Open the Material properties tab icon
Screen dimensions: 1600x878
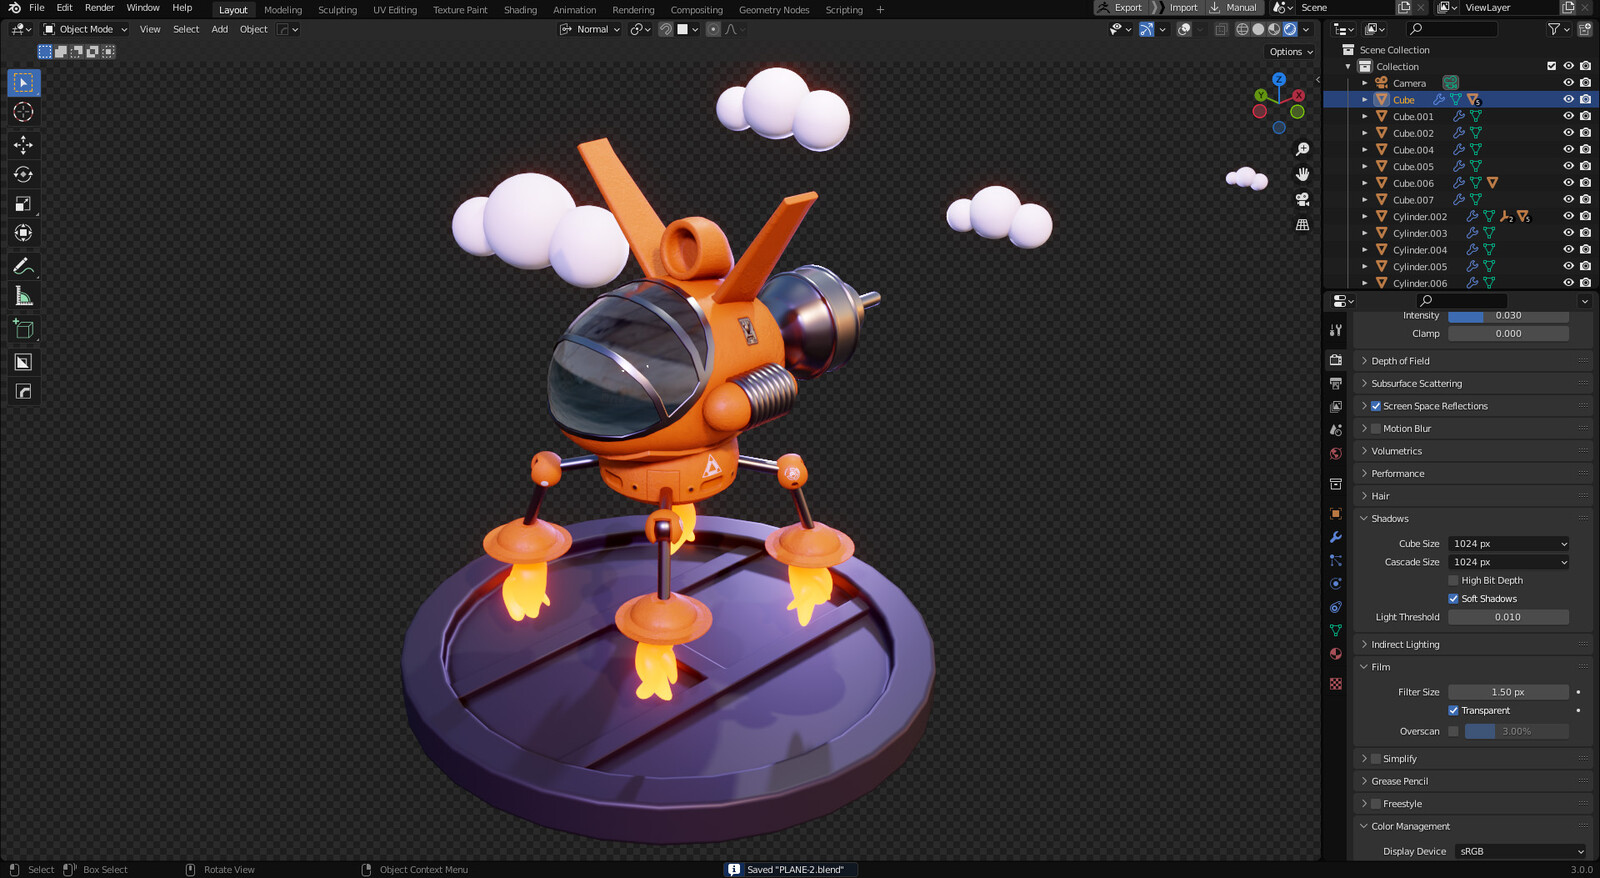coord(1336,654)
